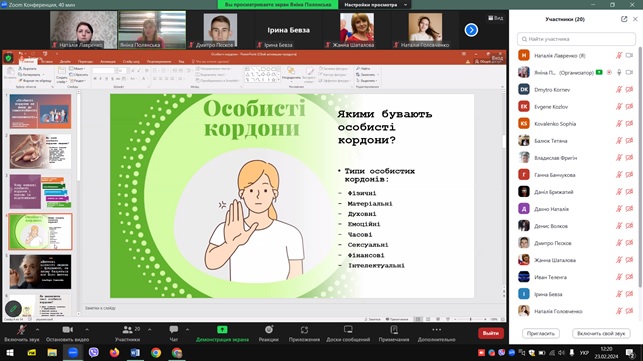
Task: Open the Notes (Примечания) icon
Action: (394, 334)
